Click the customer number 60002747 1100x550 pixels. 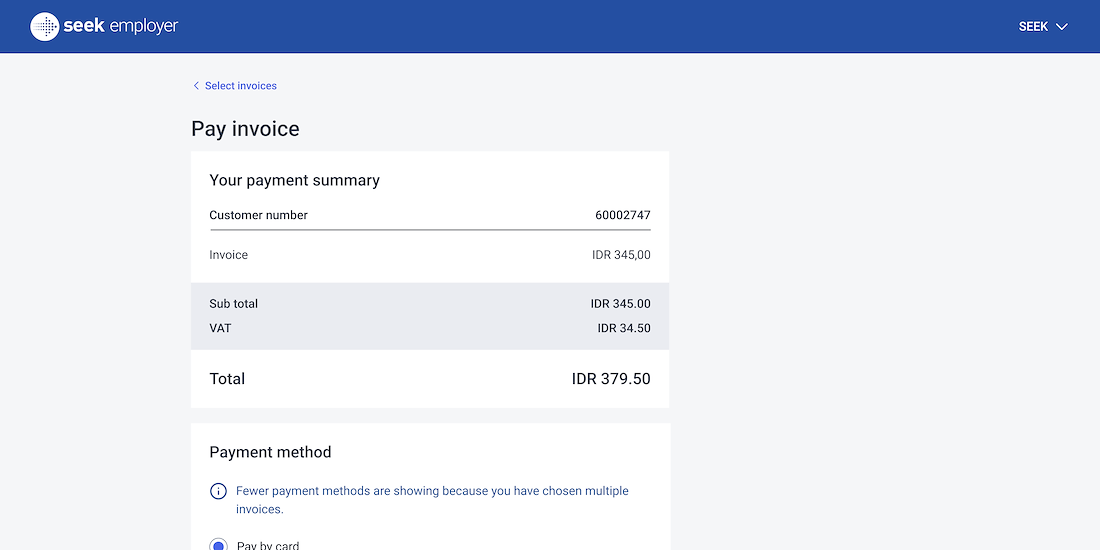click(622, 215)
